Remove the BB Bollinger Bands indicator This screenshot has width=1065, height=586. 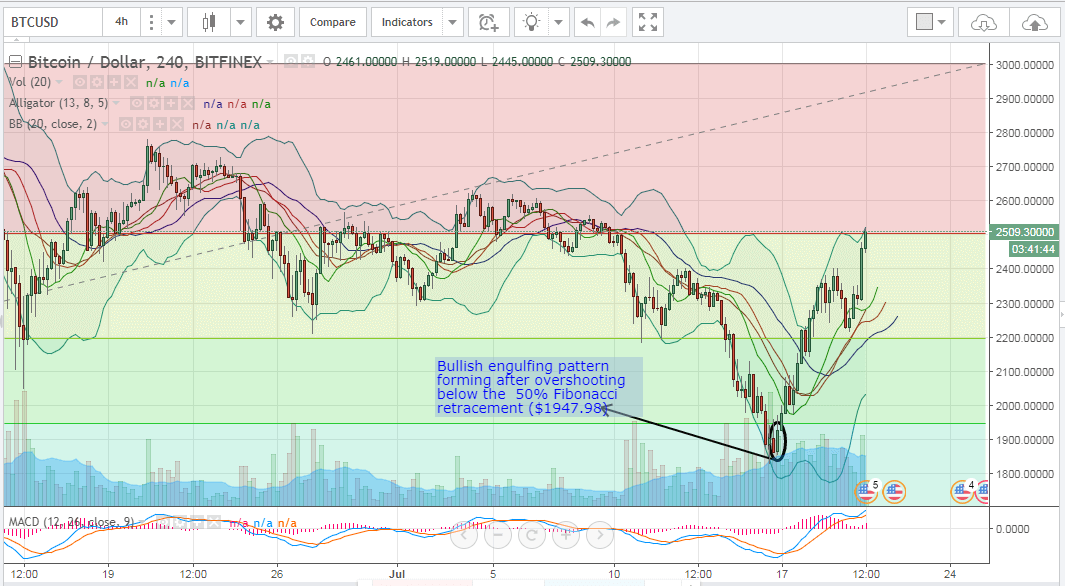click(x=177, y=124)
